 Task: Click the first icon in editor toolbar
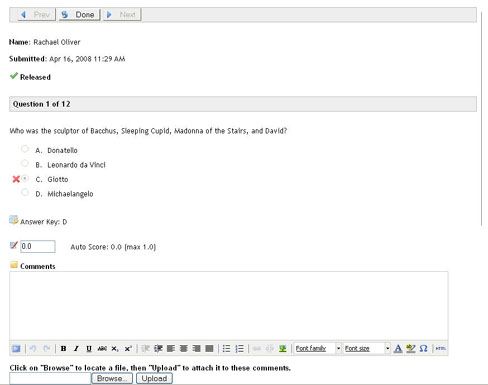(16, 349)
